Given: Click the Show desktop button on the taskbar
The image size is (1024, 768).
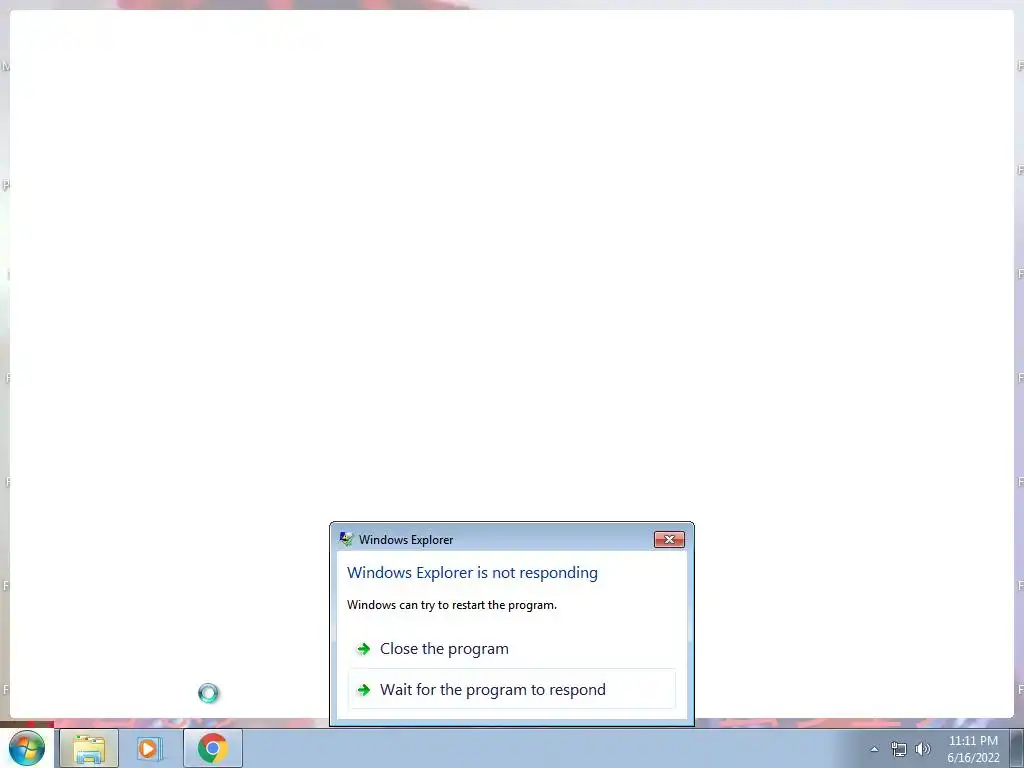Looking at the screenshot, I should [1017, 748].
